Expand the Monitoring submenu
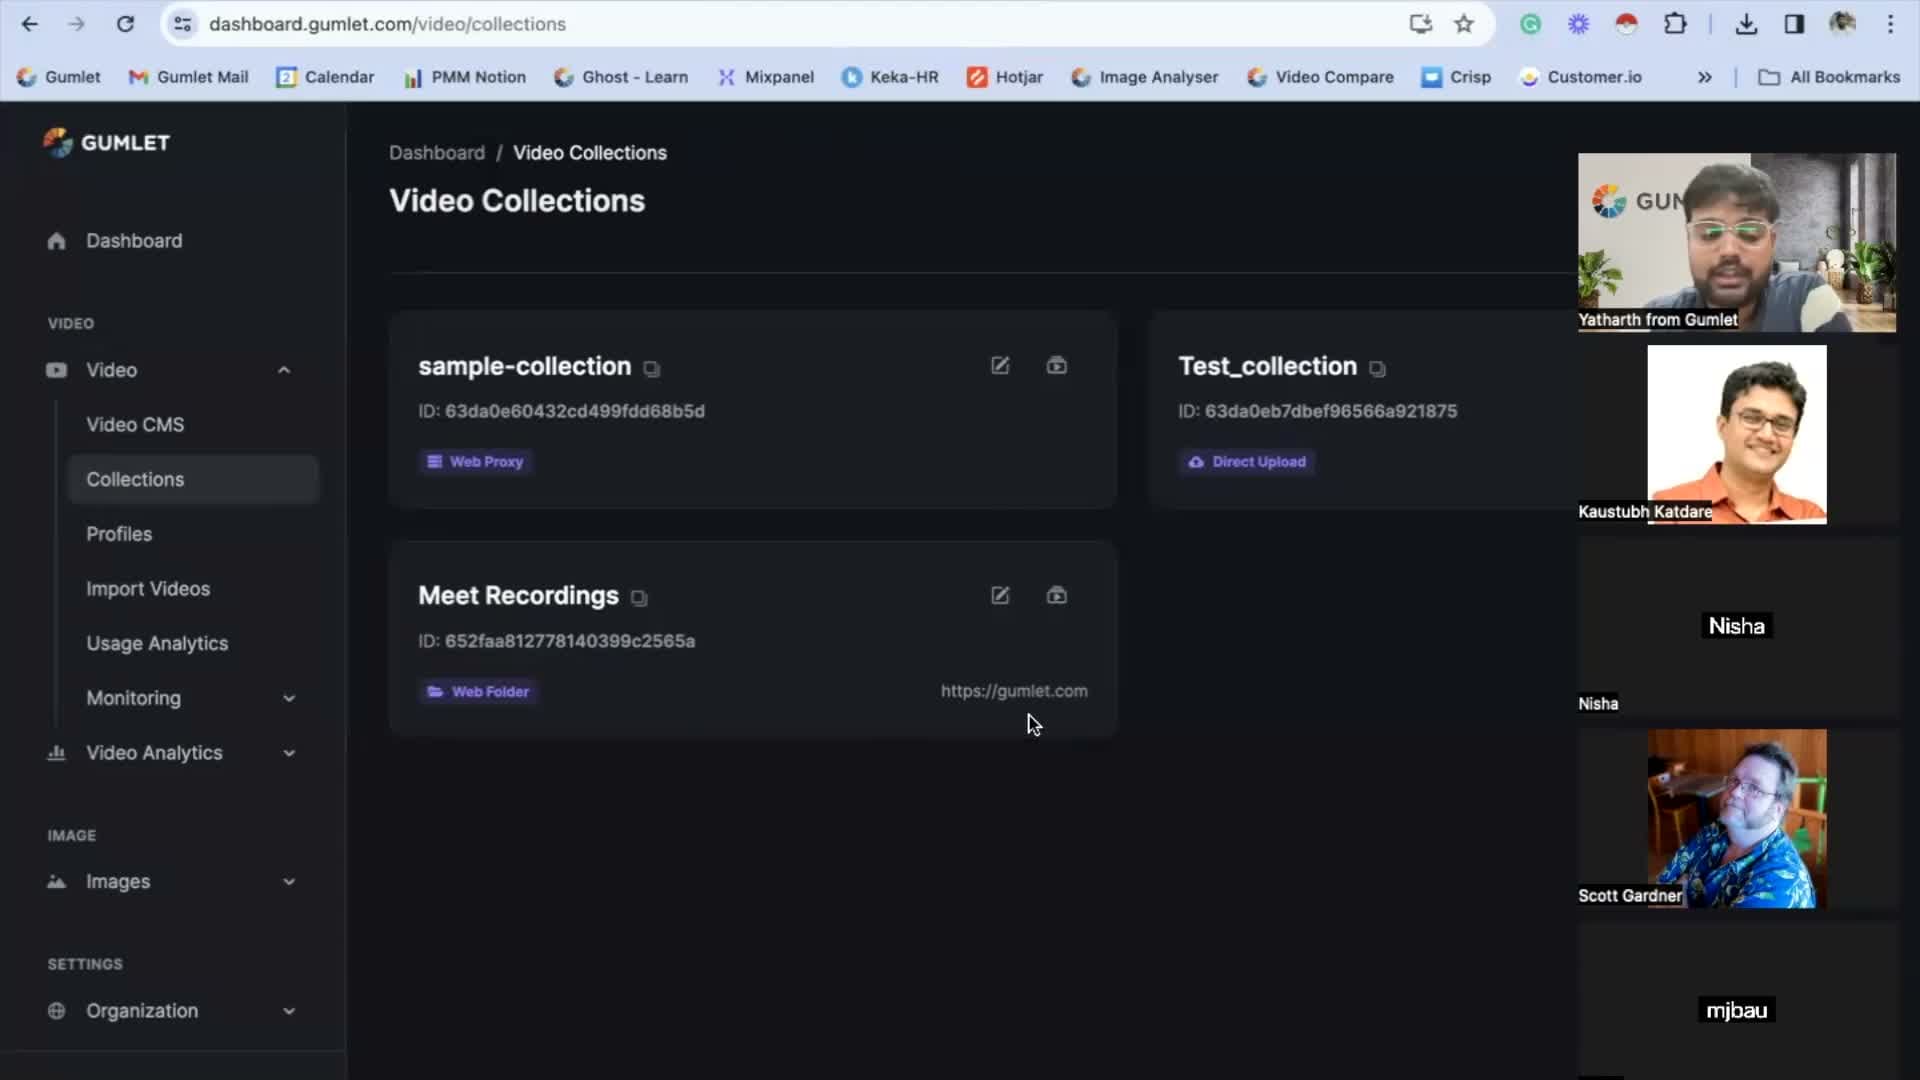This screenshot has height=1080, width=1920. 289,698
